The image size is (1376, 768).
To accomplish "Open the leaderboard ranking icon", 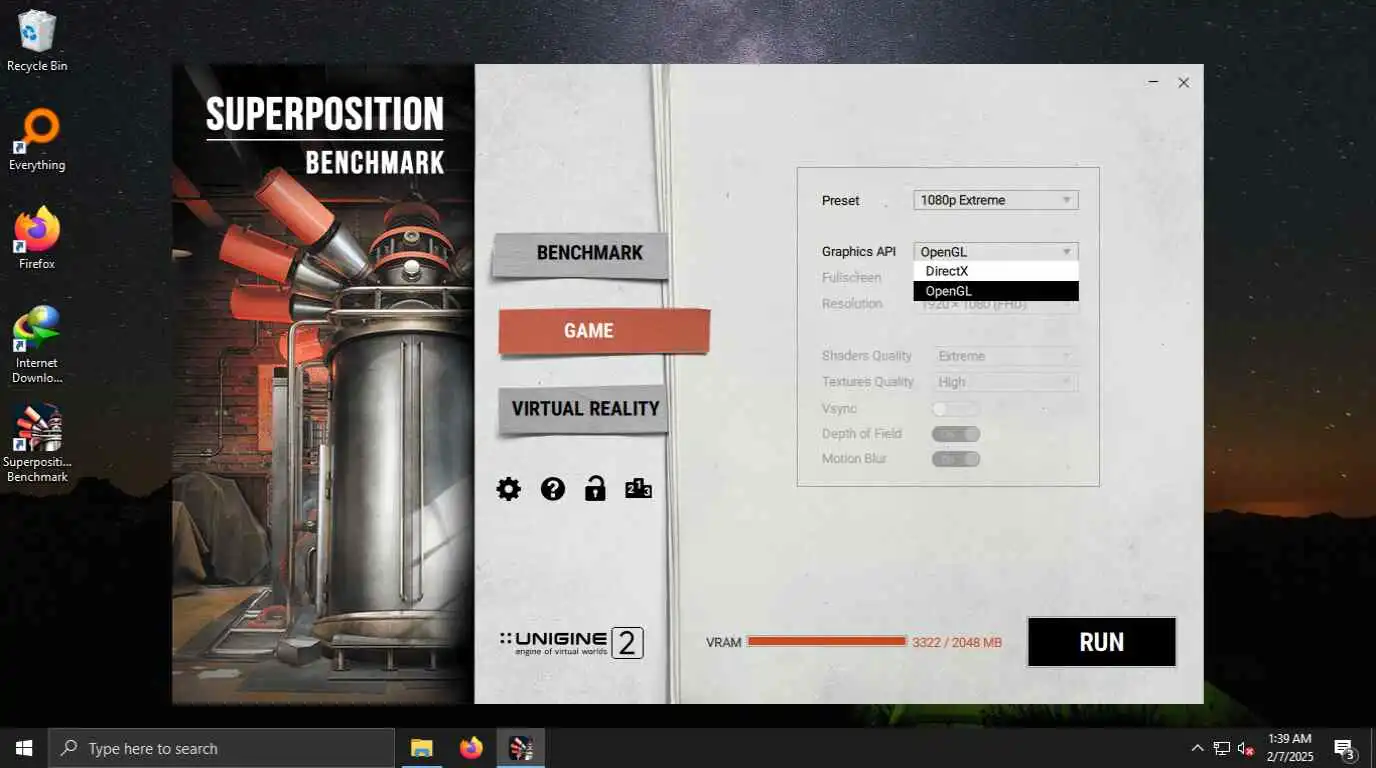I will (638, 488).
